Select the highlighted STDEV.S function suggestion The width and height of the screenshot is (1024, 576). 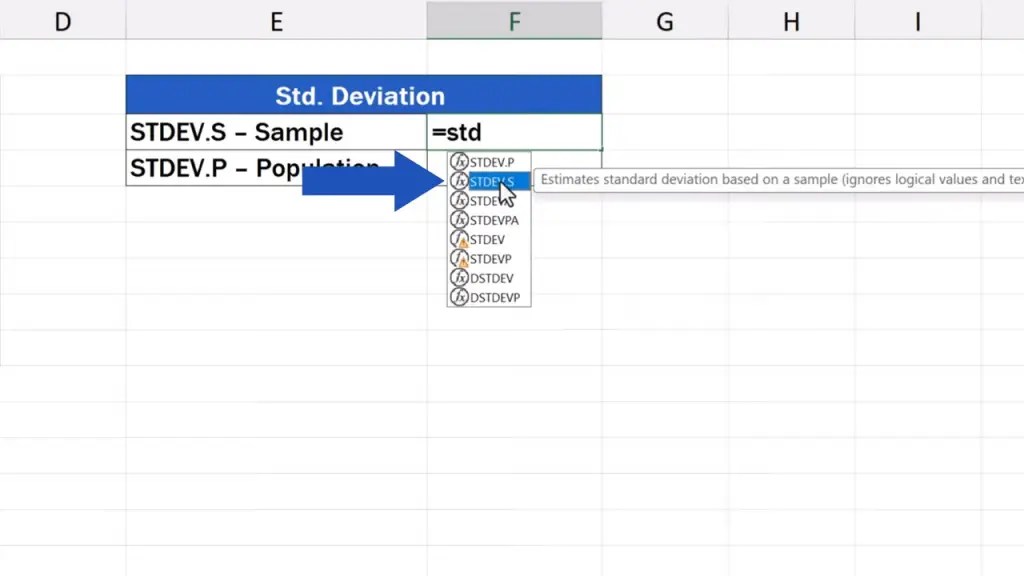click(x=491, y=182)
